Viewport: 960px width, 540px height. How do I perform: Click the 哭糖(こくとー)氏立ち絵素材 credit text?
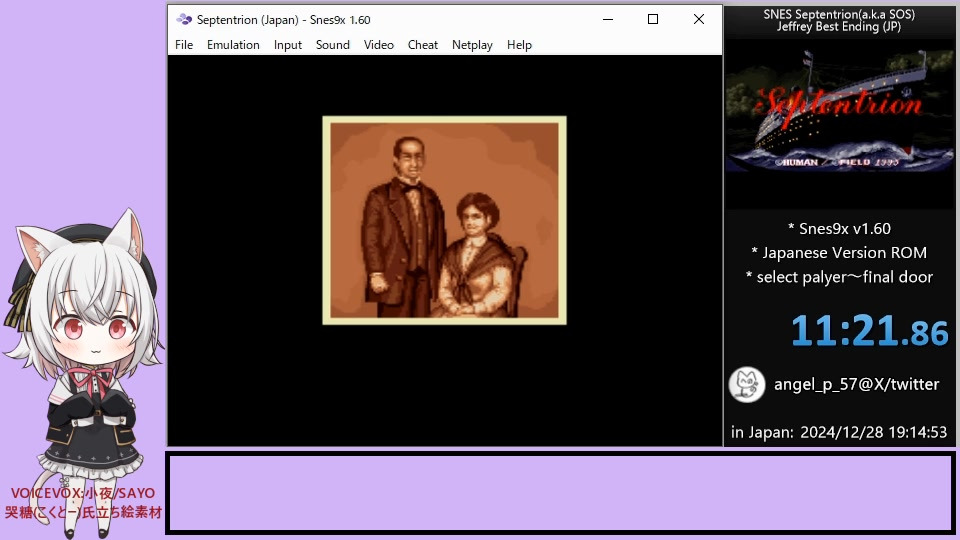point(83,512)
